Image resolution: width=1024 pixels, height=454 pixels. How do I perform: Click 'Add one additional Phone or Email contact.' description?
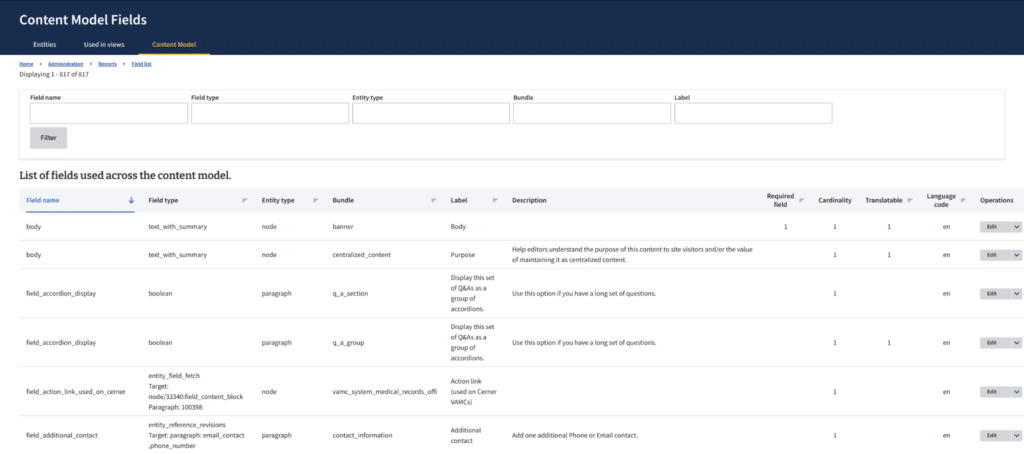point(574,435)
